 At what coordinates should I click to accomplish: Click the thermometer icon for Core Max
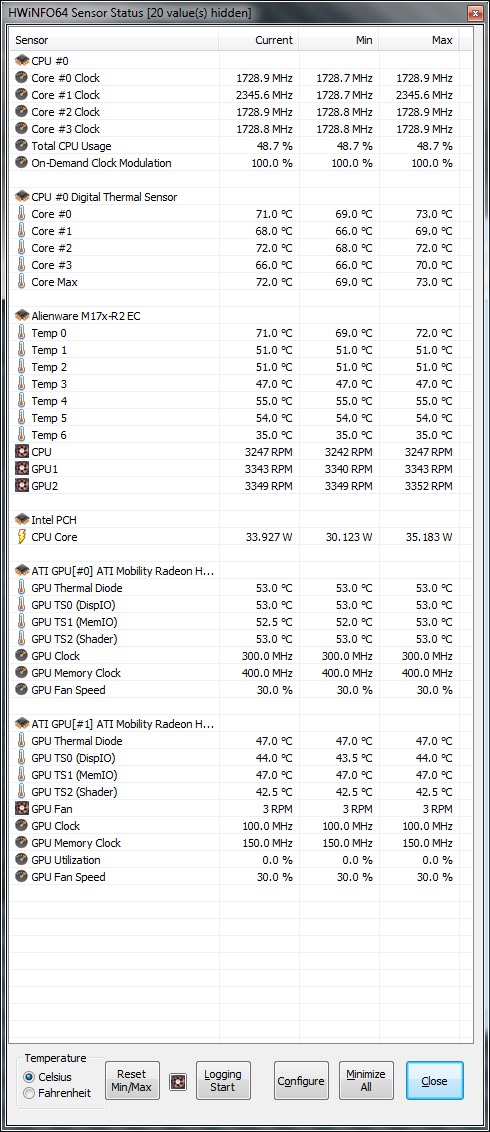point(21,282)
